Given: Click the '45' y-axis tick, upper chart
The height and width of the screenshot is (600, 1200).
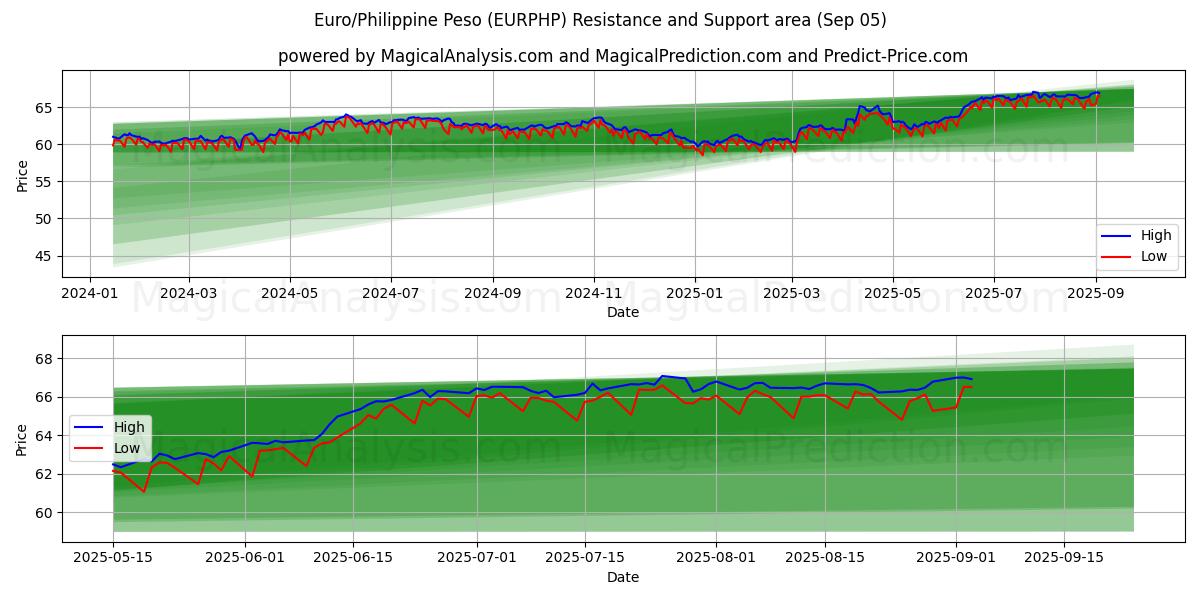Looking at the screenshot, I should tap(46, 256).
